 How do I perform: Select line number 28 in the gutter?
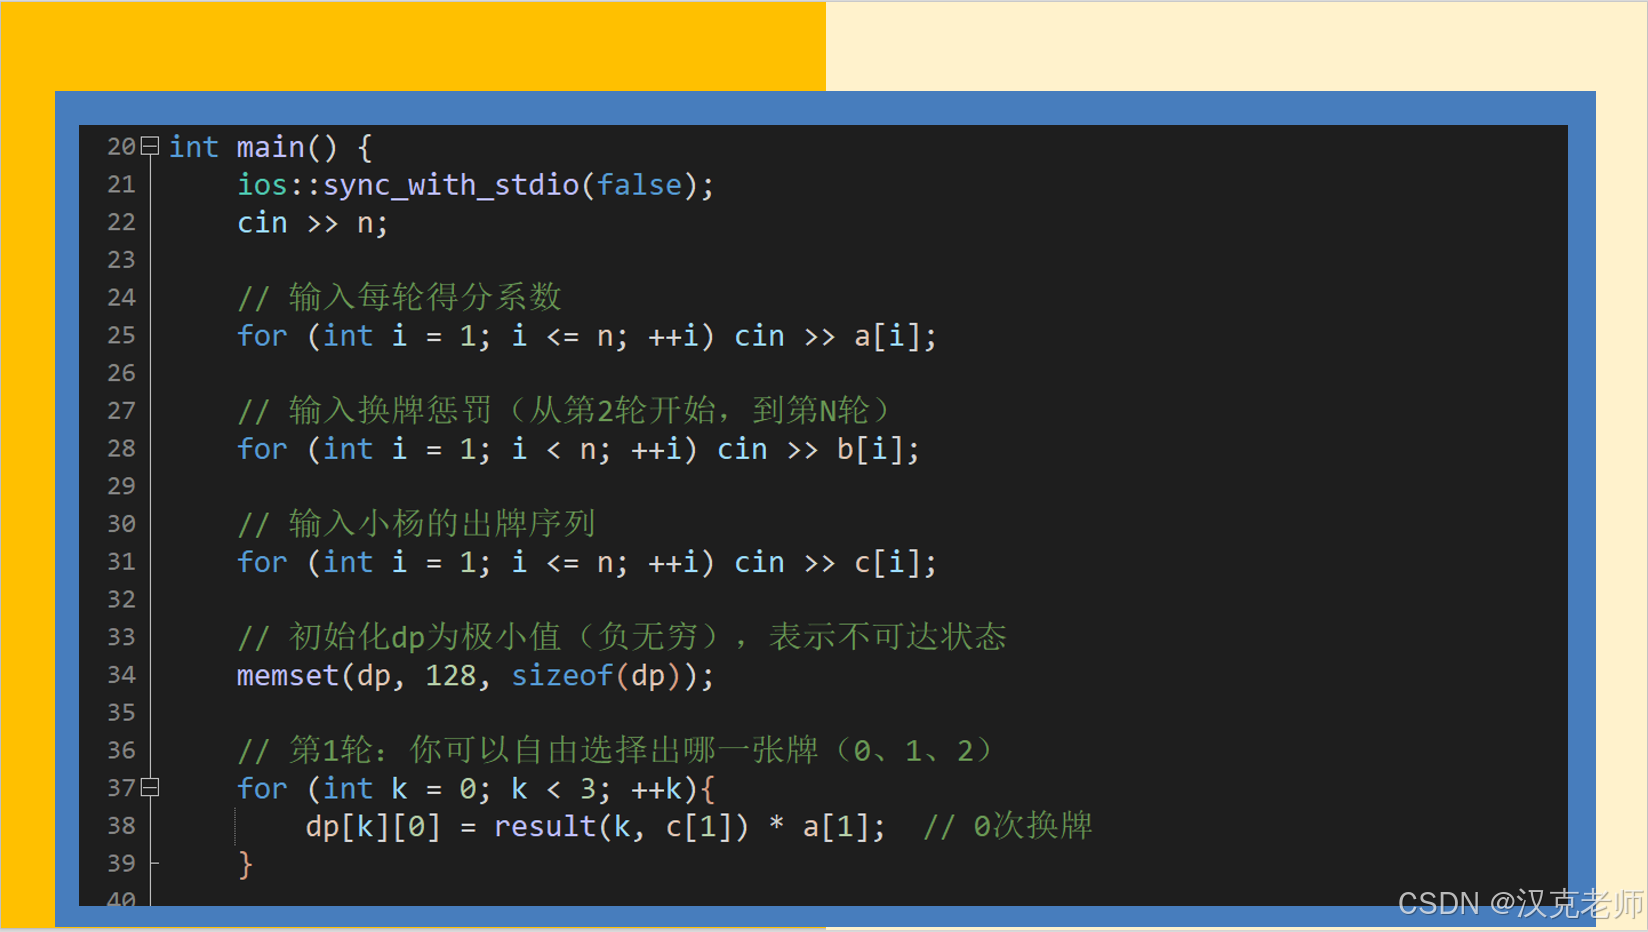tap(121, 448)
